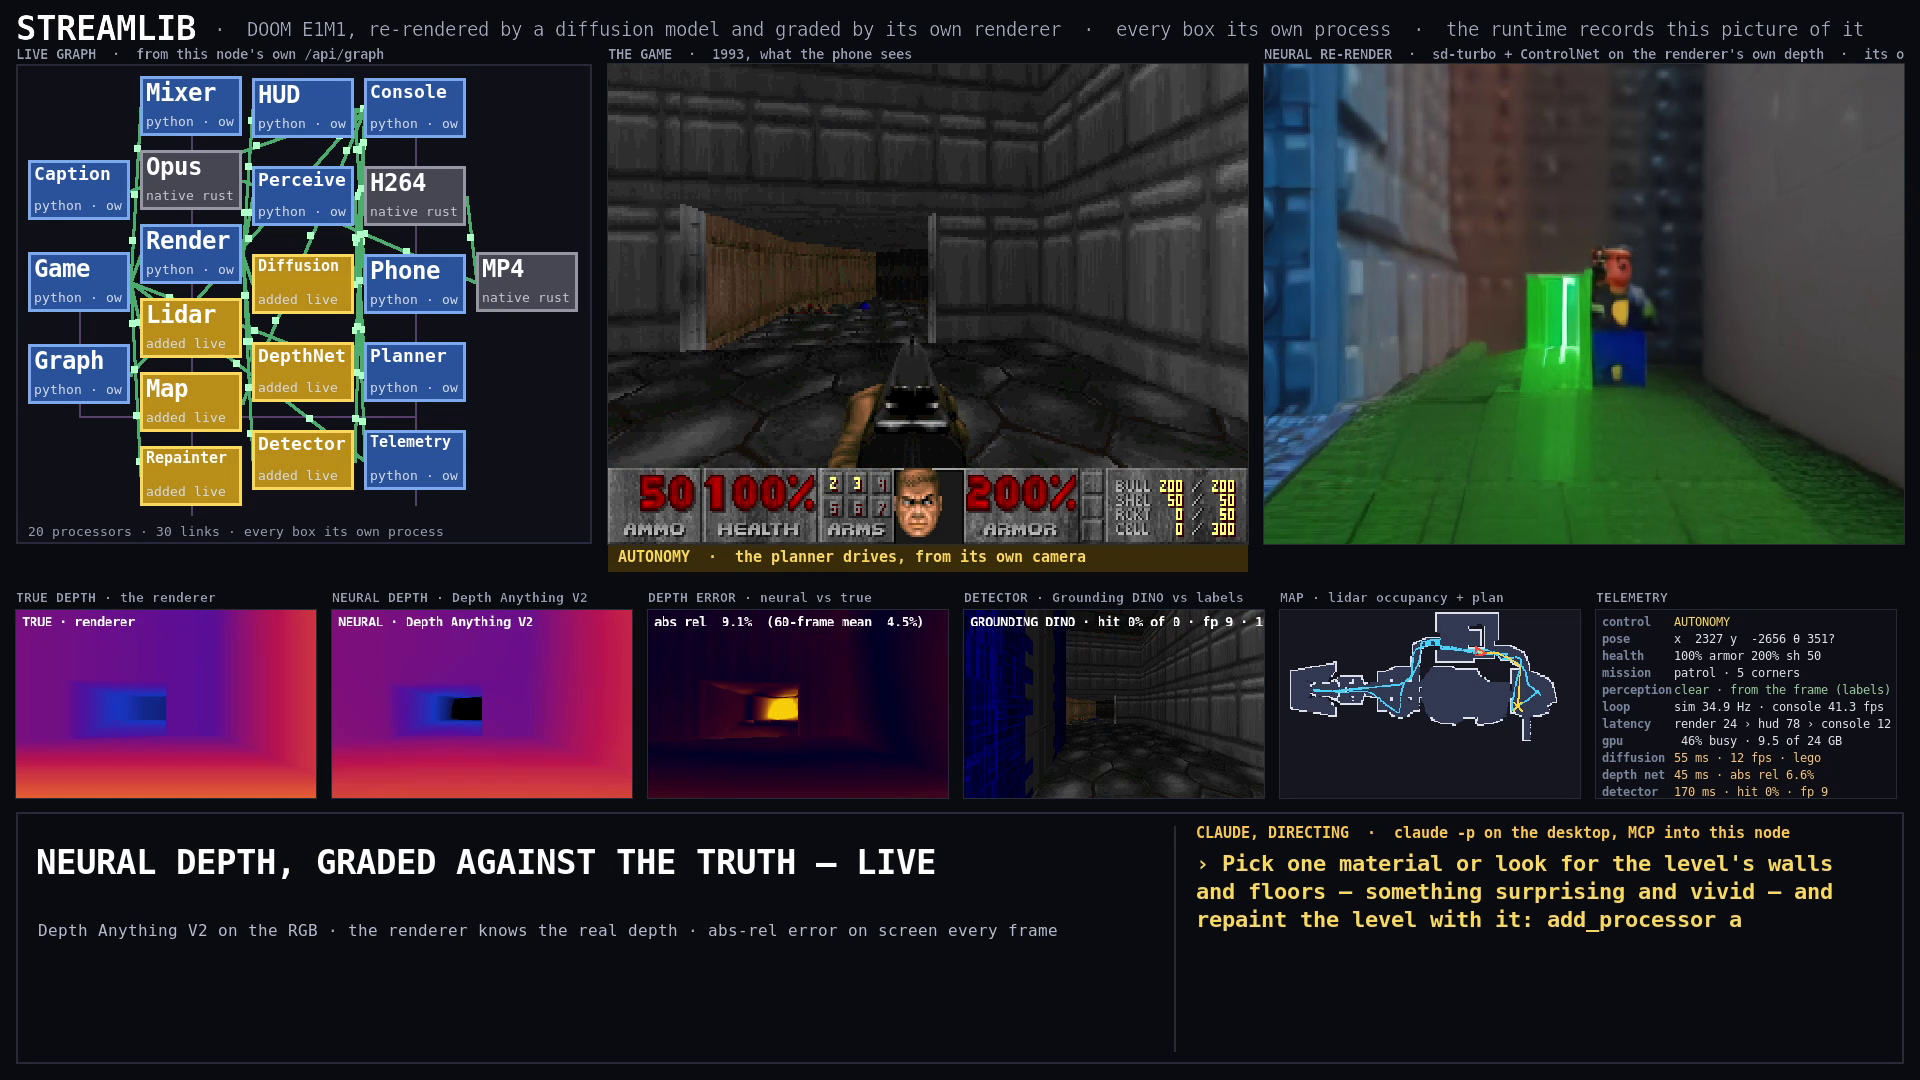Click the yellow 'Pick one material' prompt
This screenshot has height=1080, width=1920.
[x=1514, y=891]
